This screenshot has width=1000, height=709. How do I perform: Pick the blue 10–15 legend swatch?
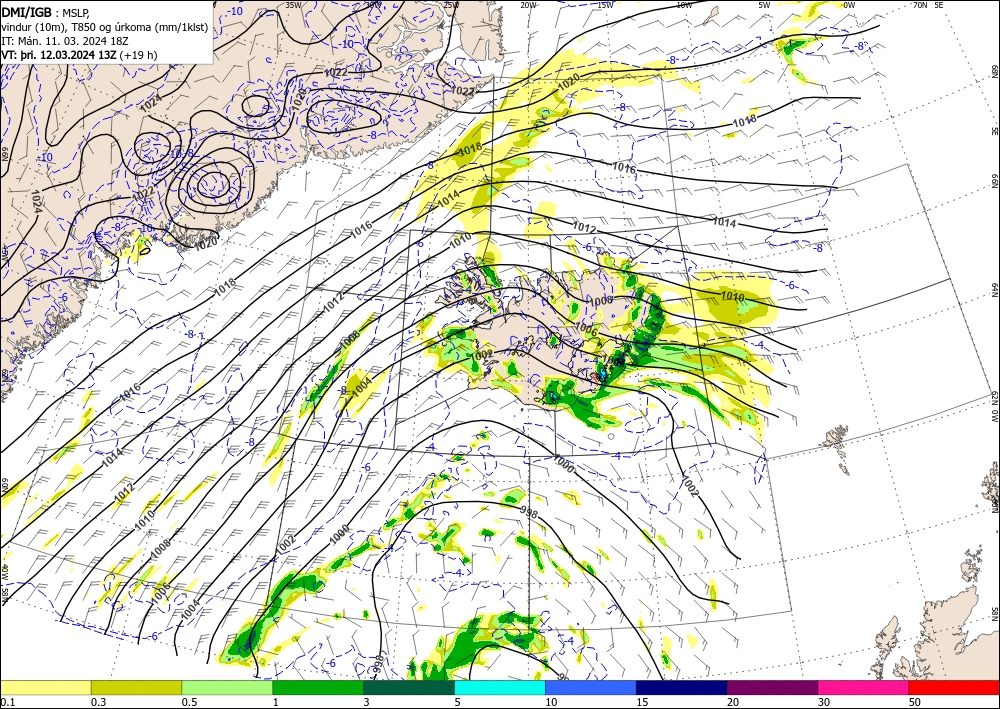point(591,687)
